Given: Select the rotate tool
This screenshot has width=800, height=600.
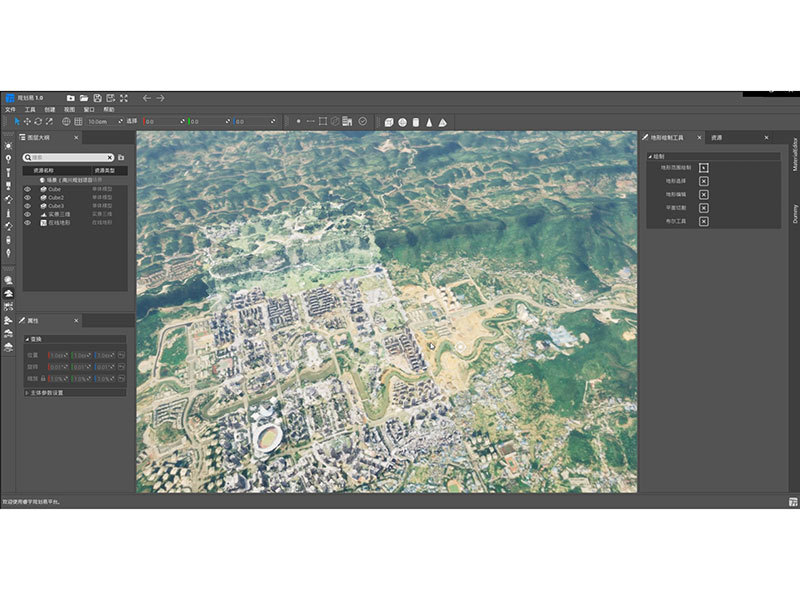Looking at the screenshot, I should [x=38, y=121].
